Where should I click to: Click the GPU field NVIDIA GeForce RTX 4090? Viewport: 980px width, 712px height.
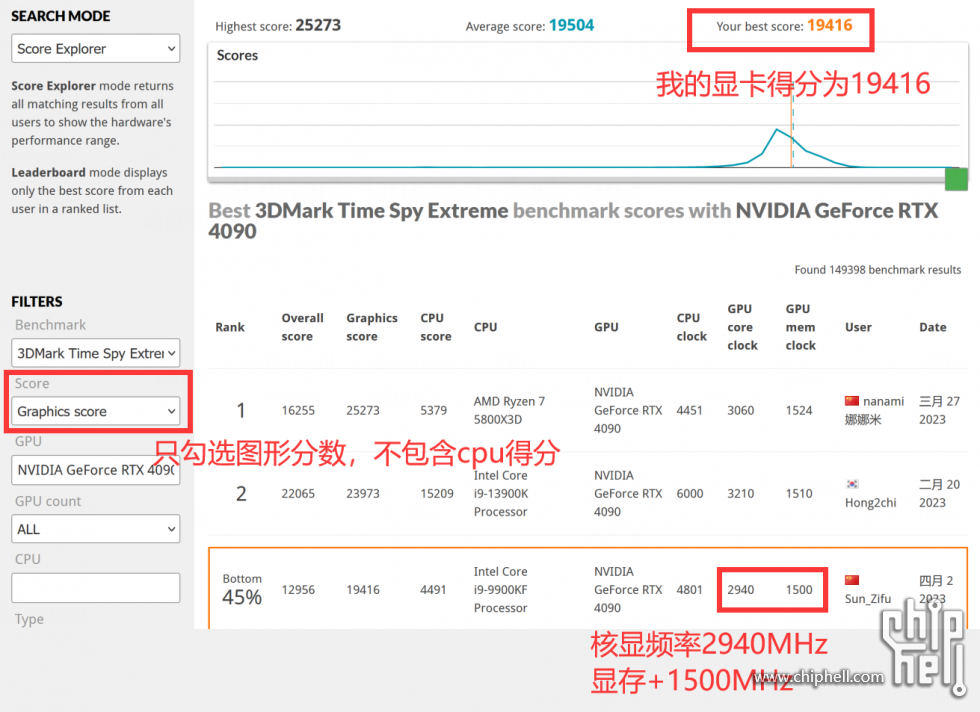pos(96,470)
